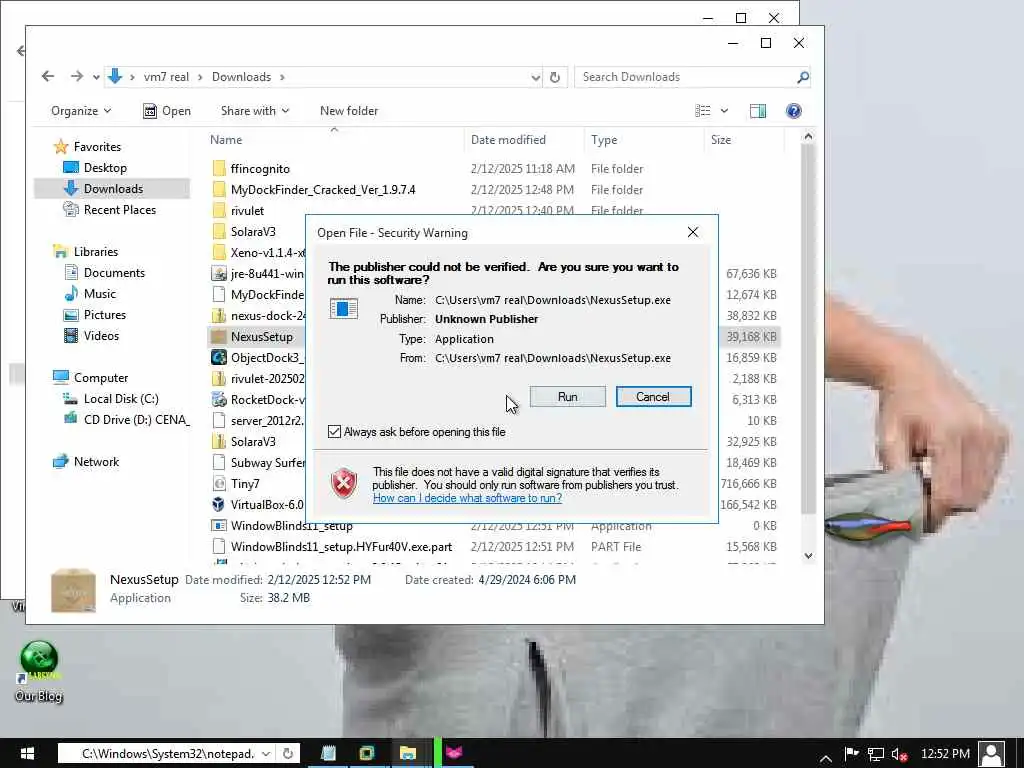Select the Tiny7 file

click(x=245, y=484)
